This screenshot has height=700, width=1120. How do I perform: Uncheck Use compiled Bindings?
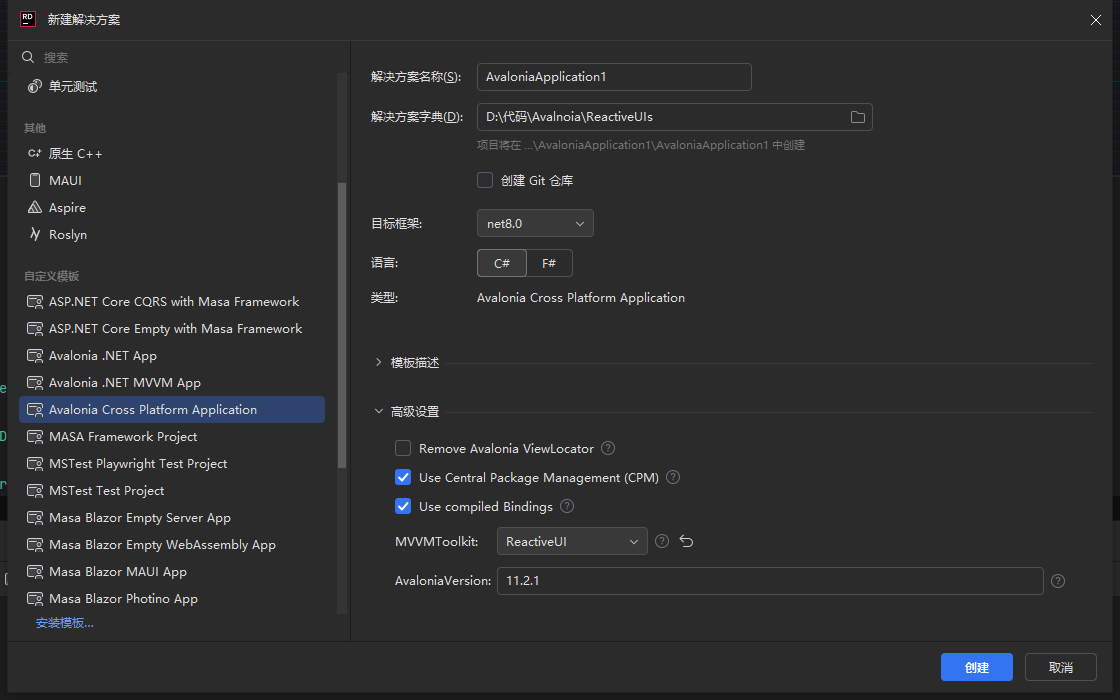(403, 506)
